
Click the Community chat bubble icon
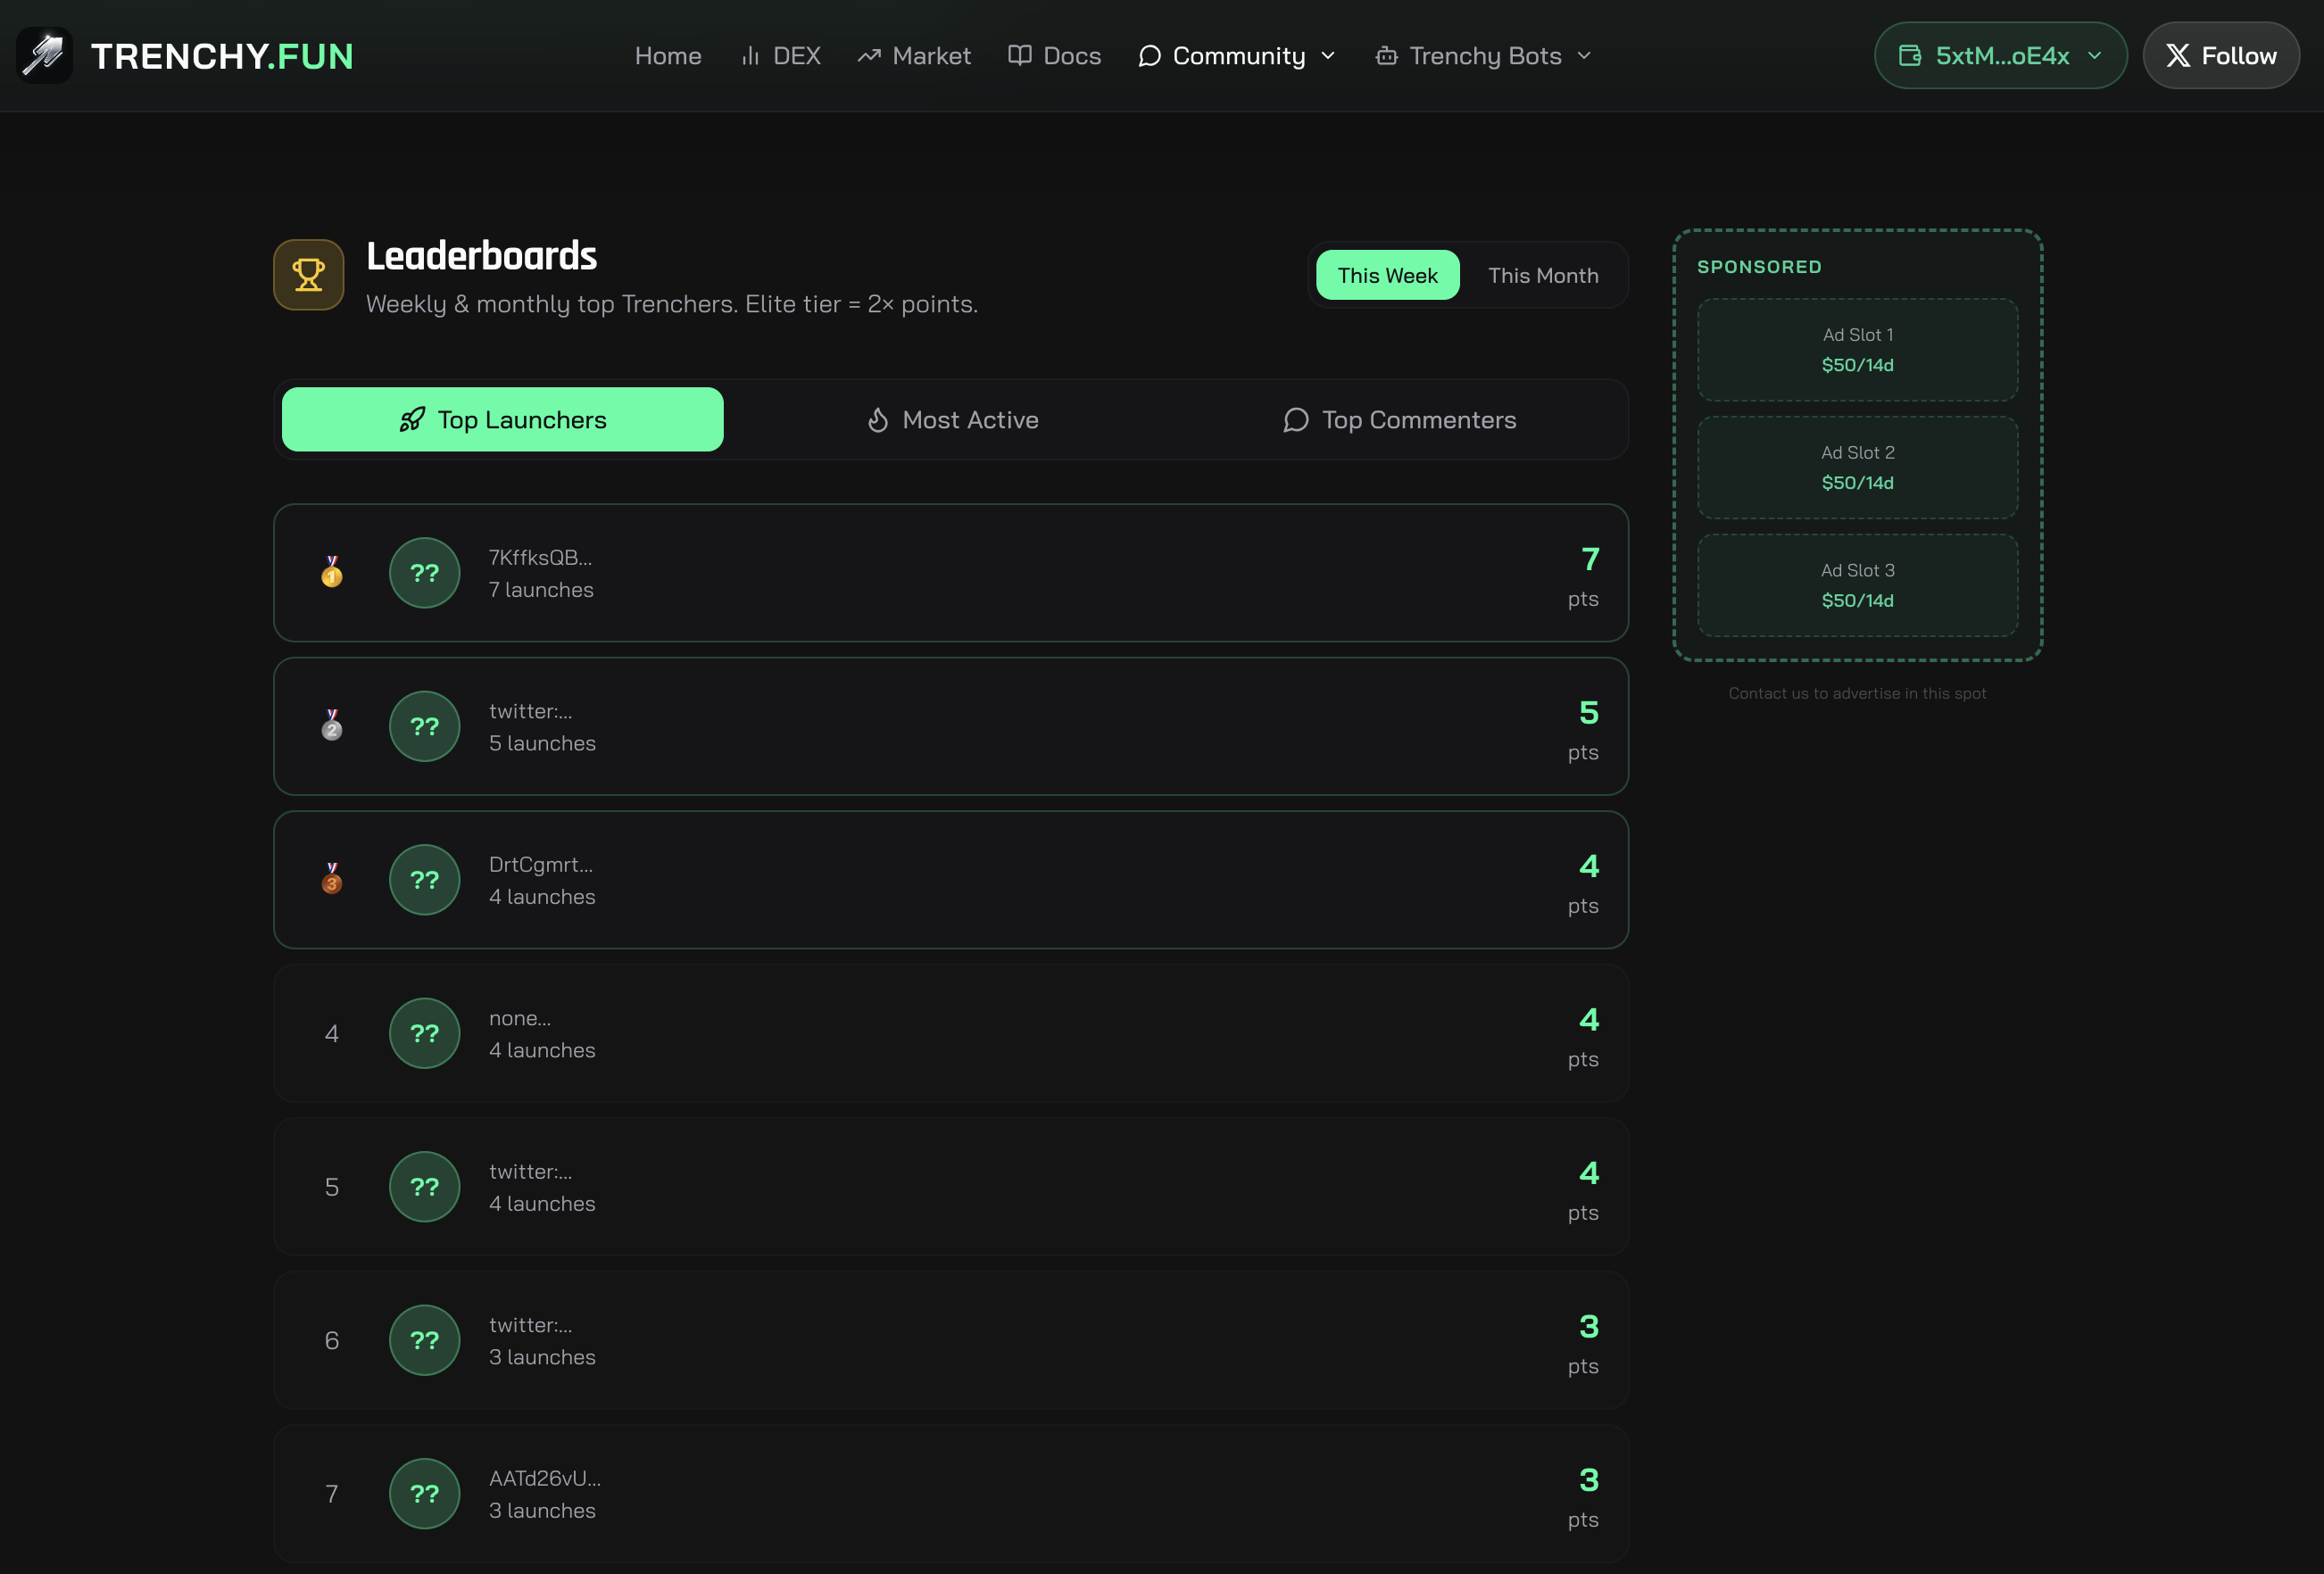click(1150, 56)
